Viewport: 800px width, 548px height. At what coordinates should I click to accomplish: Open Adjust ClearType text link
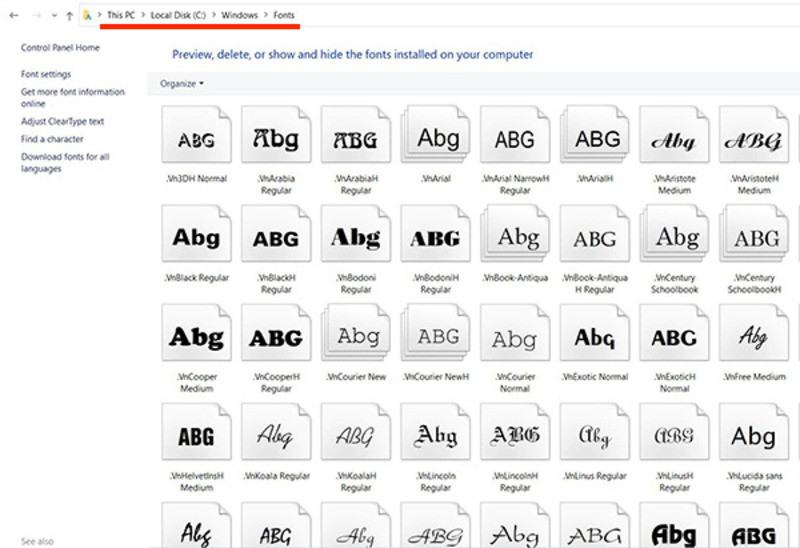[x=62, y=121]
